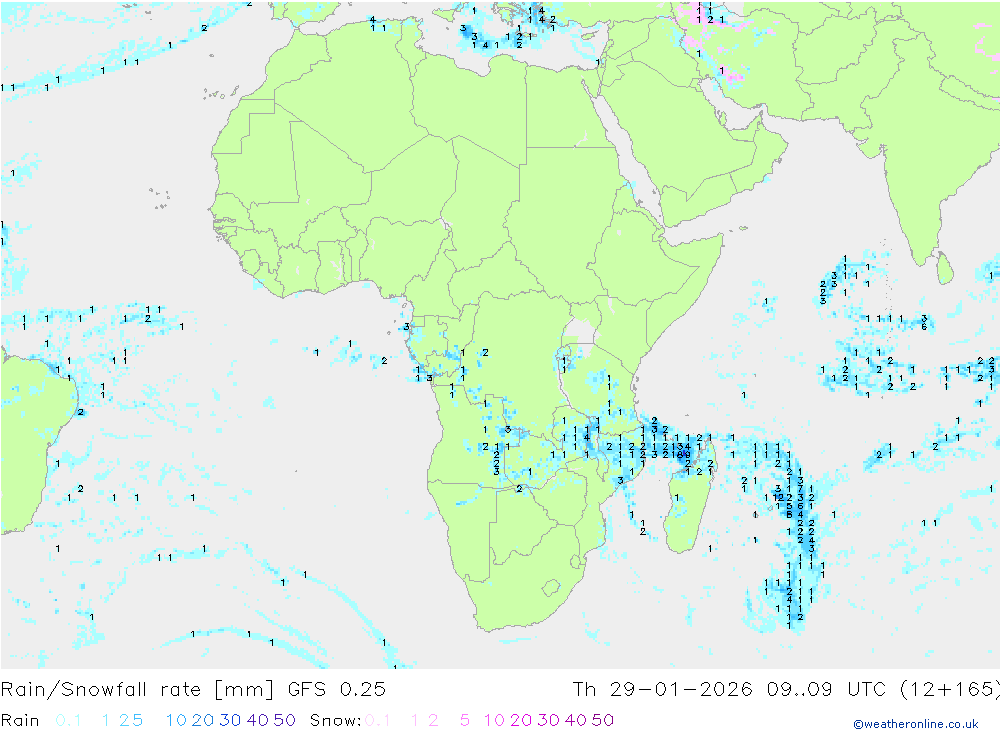Select the '(12+165)' forecast offset text

tap(949, 690)
